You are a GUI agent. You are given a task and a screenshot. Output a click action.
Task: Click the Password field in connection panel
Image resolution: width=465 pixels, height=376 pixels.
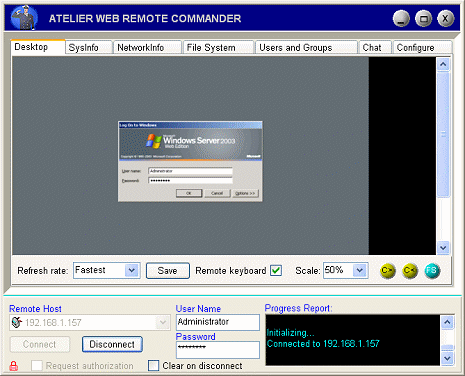click(x=218, y=350)
